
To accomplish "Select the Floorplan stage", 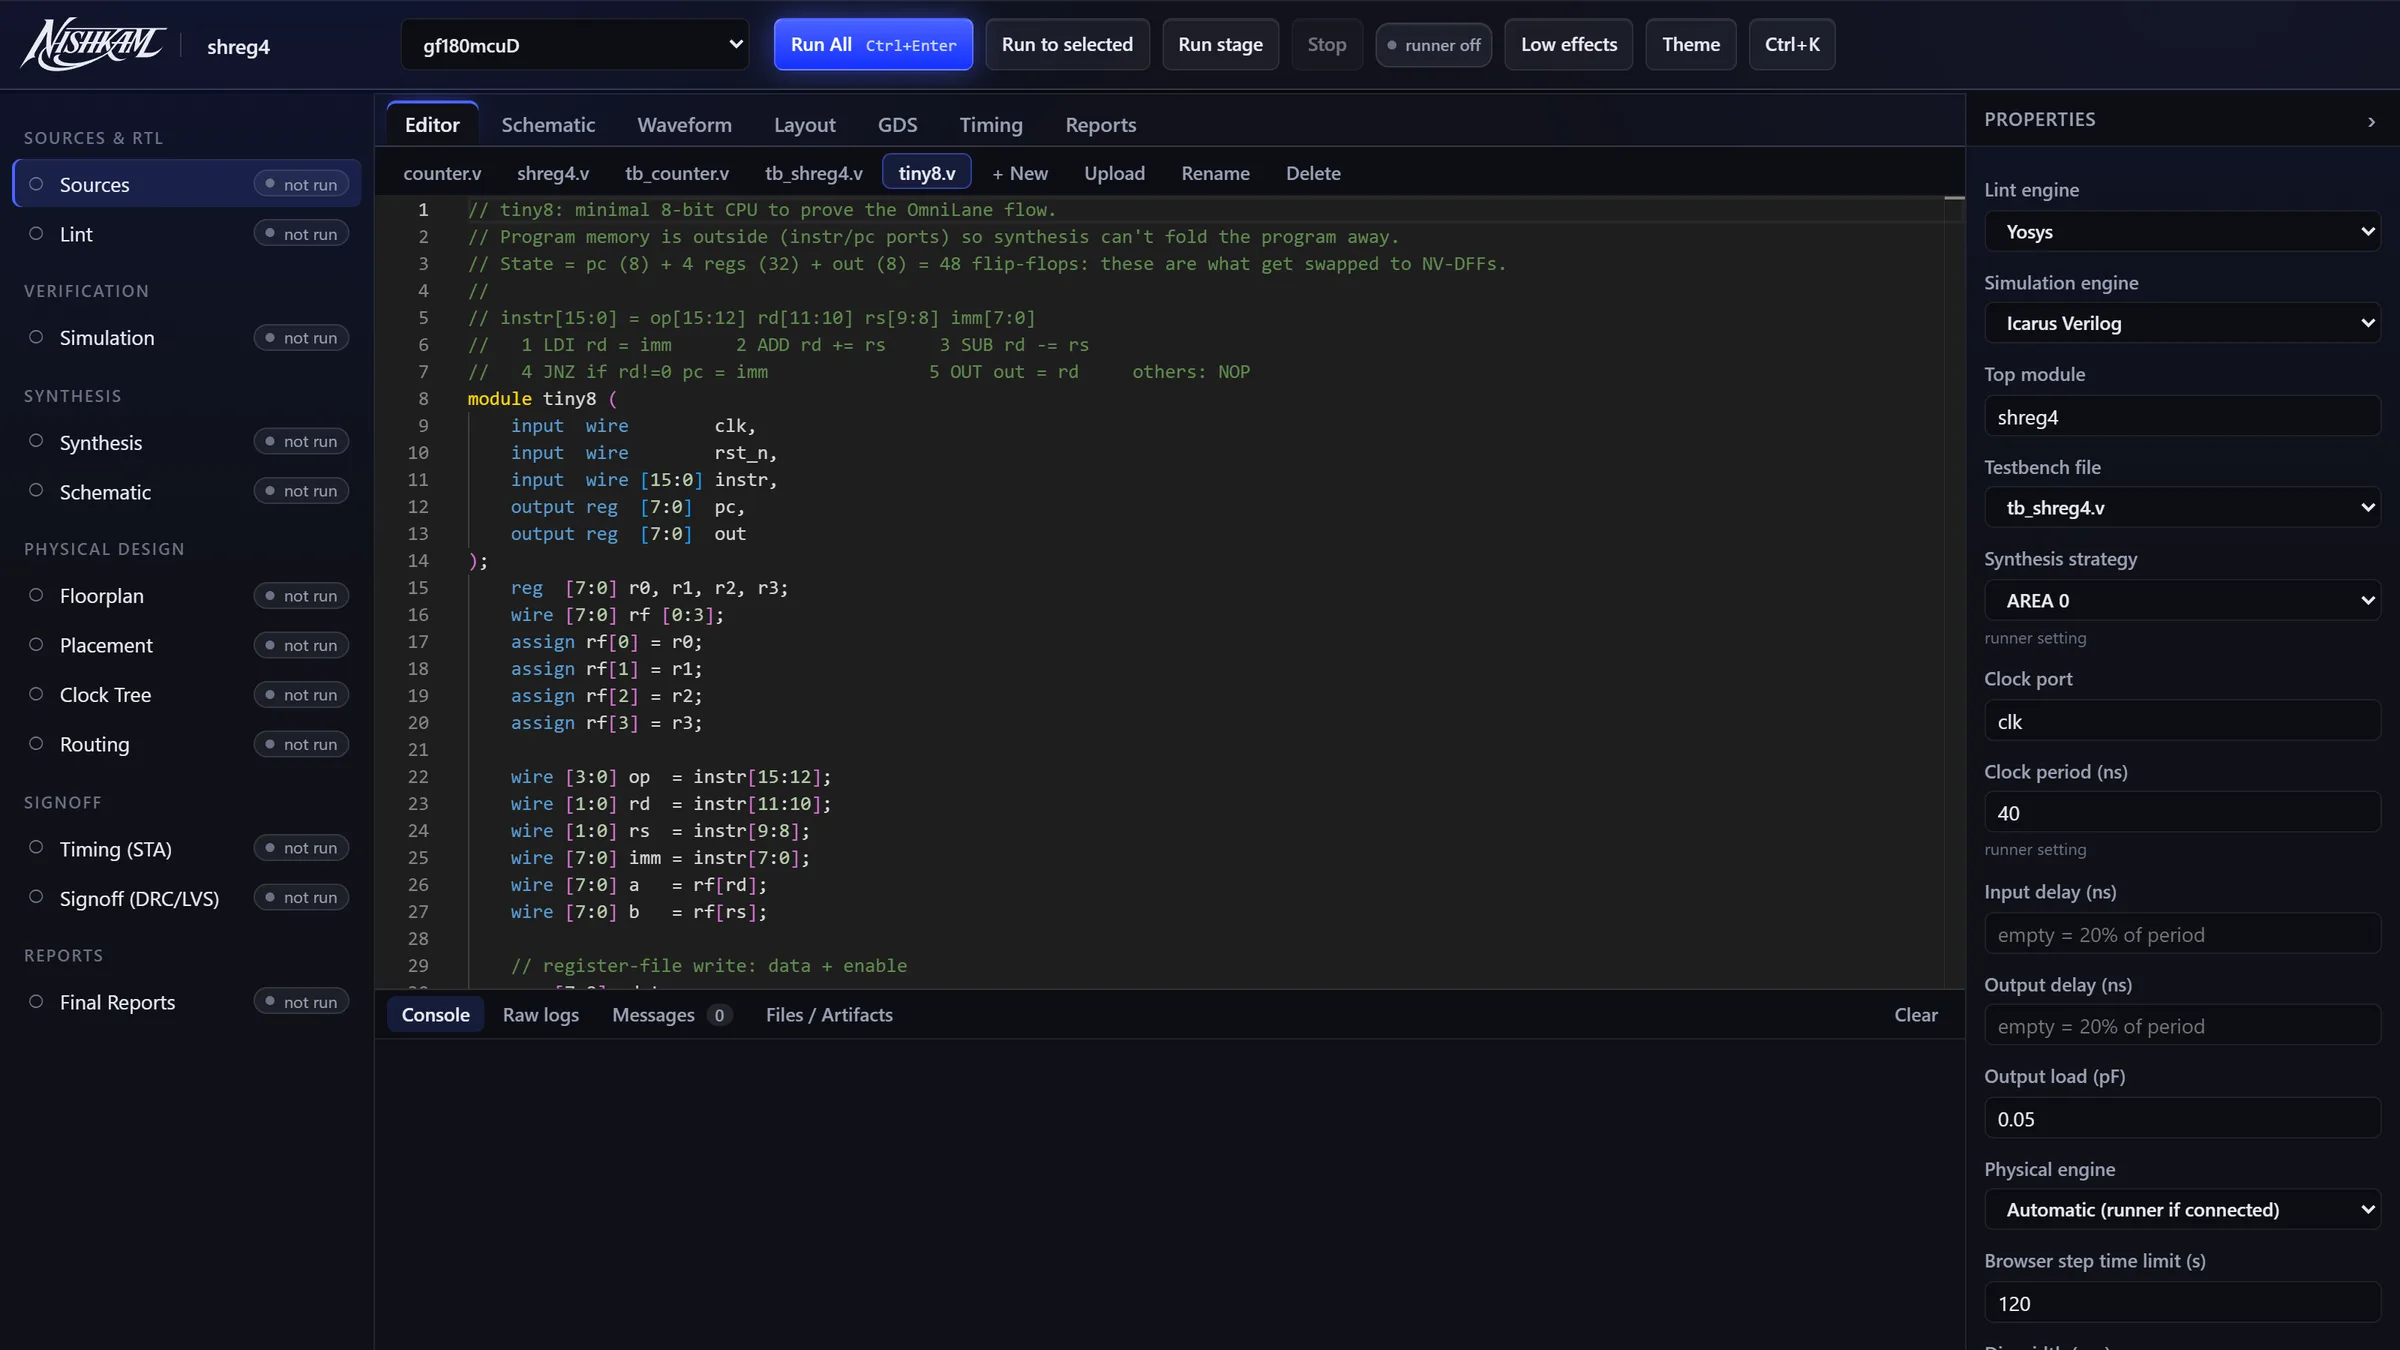I will (187, 596).
